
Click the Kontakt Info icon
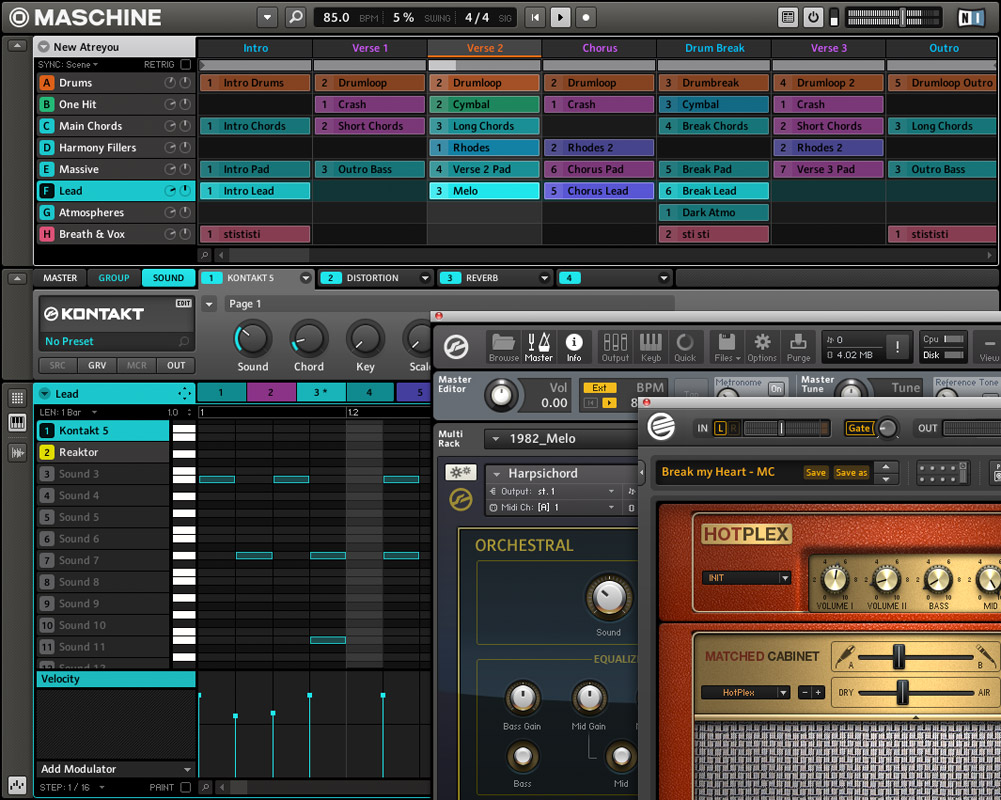pyautogui.click(x=574, y=347)
